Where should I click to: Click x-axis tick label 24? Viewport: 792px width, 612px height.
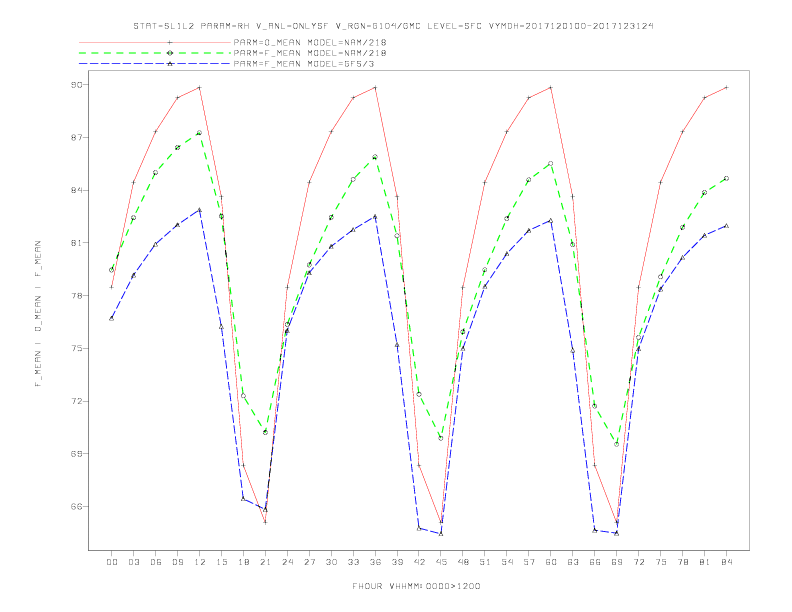pyautogui.click(x=287, y=562)
